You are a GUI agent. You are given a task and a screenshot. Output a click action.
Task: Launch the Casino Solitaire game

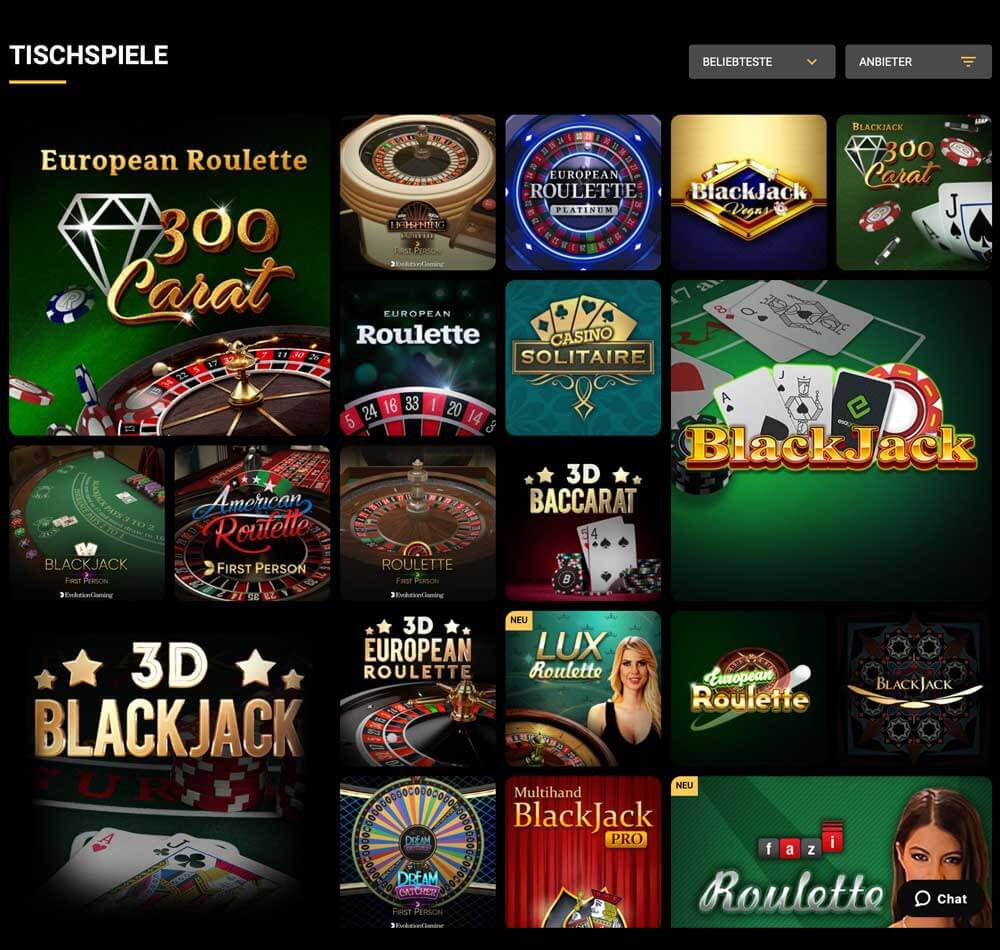(583, 358)
